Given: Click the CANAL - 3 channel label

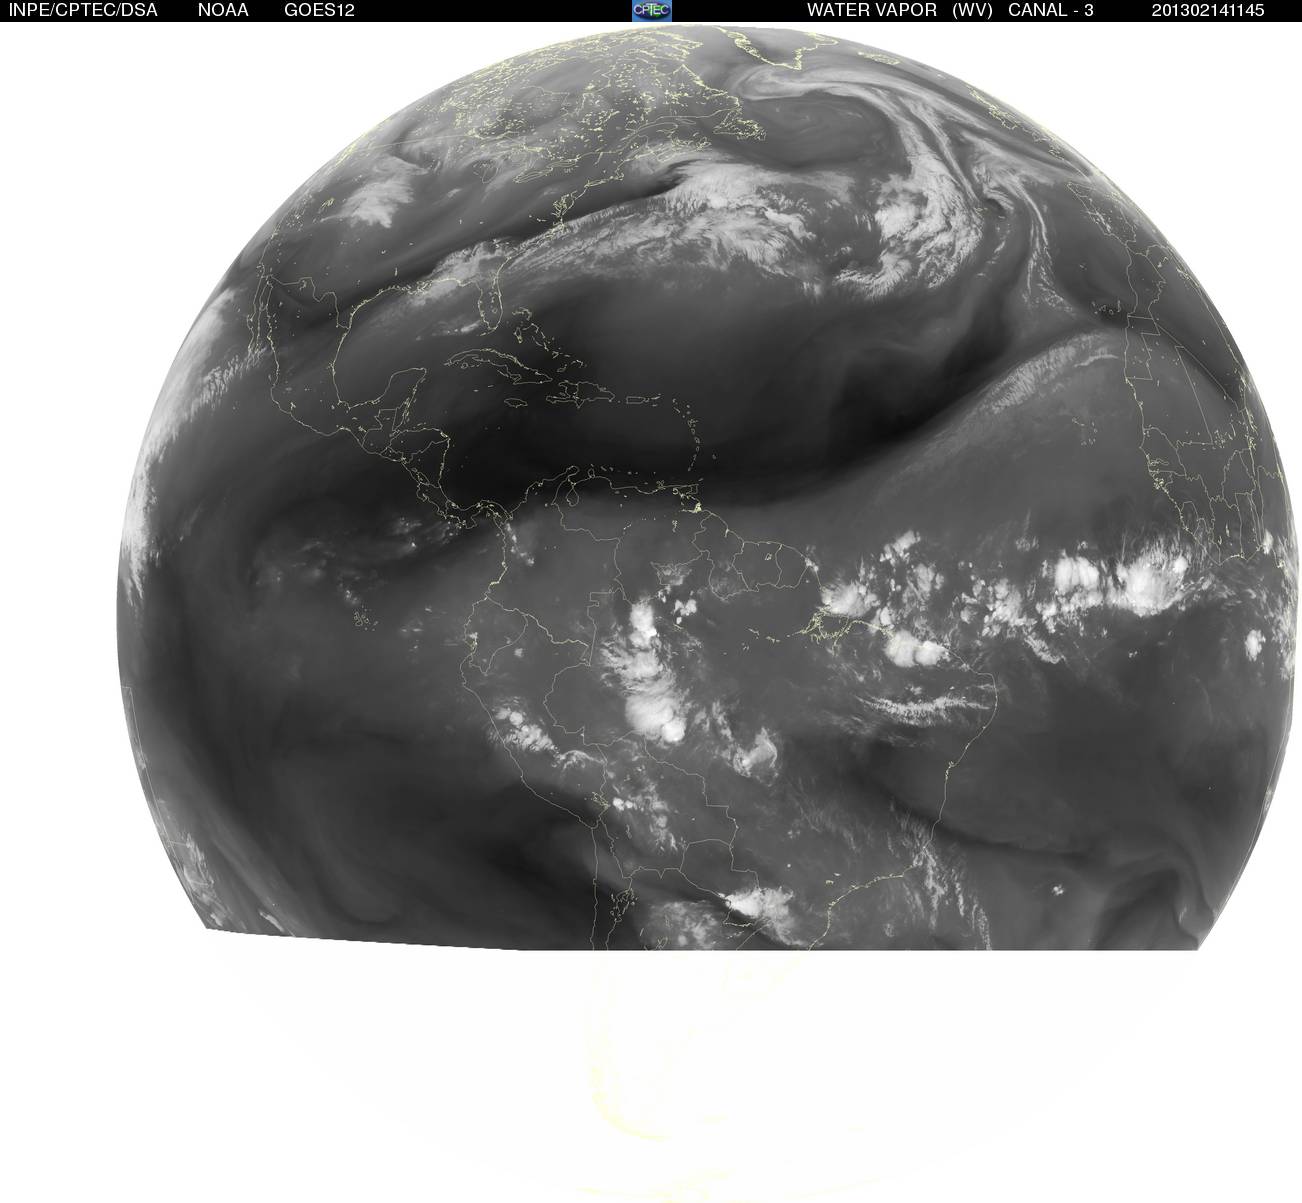Looking at the screenshot, I should click(x=1051, y=10).
